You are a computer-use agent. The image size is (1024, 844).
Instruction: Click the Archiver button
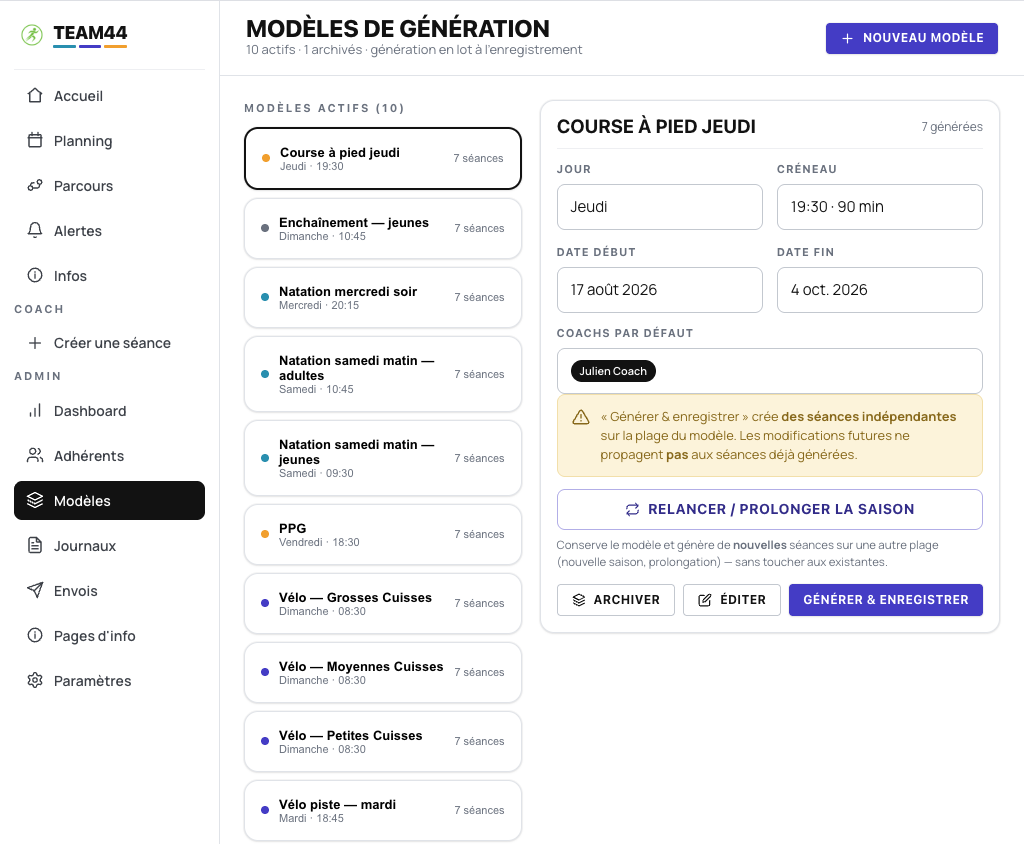[615, 600]
